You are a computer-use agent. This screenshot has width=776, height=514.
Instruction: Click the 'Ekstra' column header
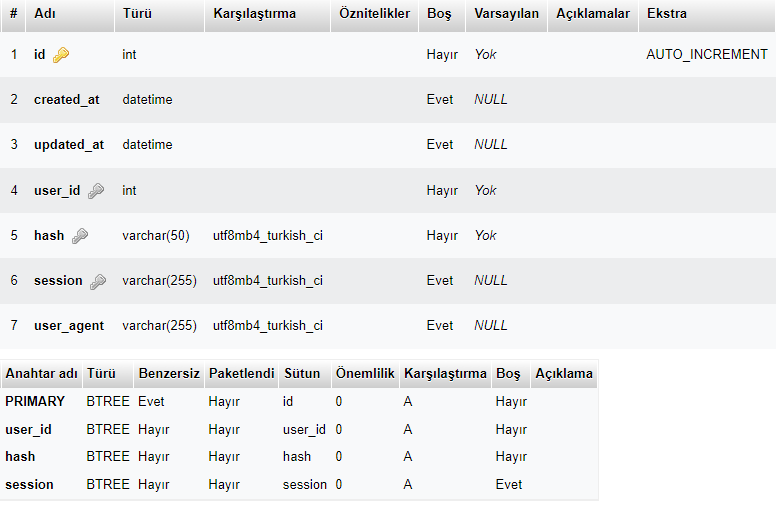[x=667, y=14]
